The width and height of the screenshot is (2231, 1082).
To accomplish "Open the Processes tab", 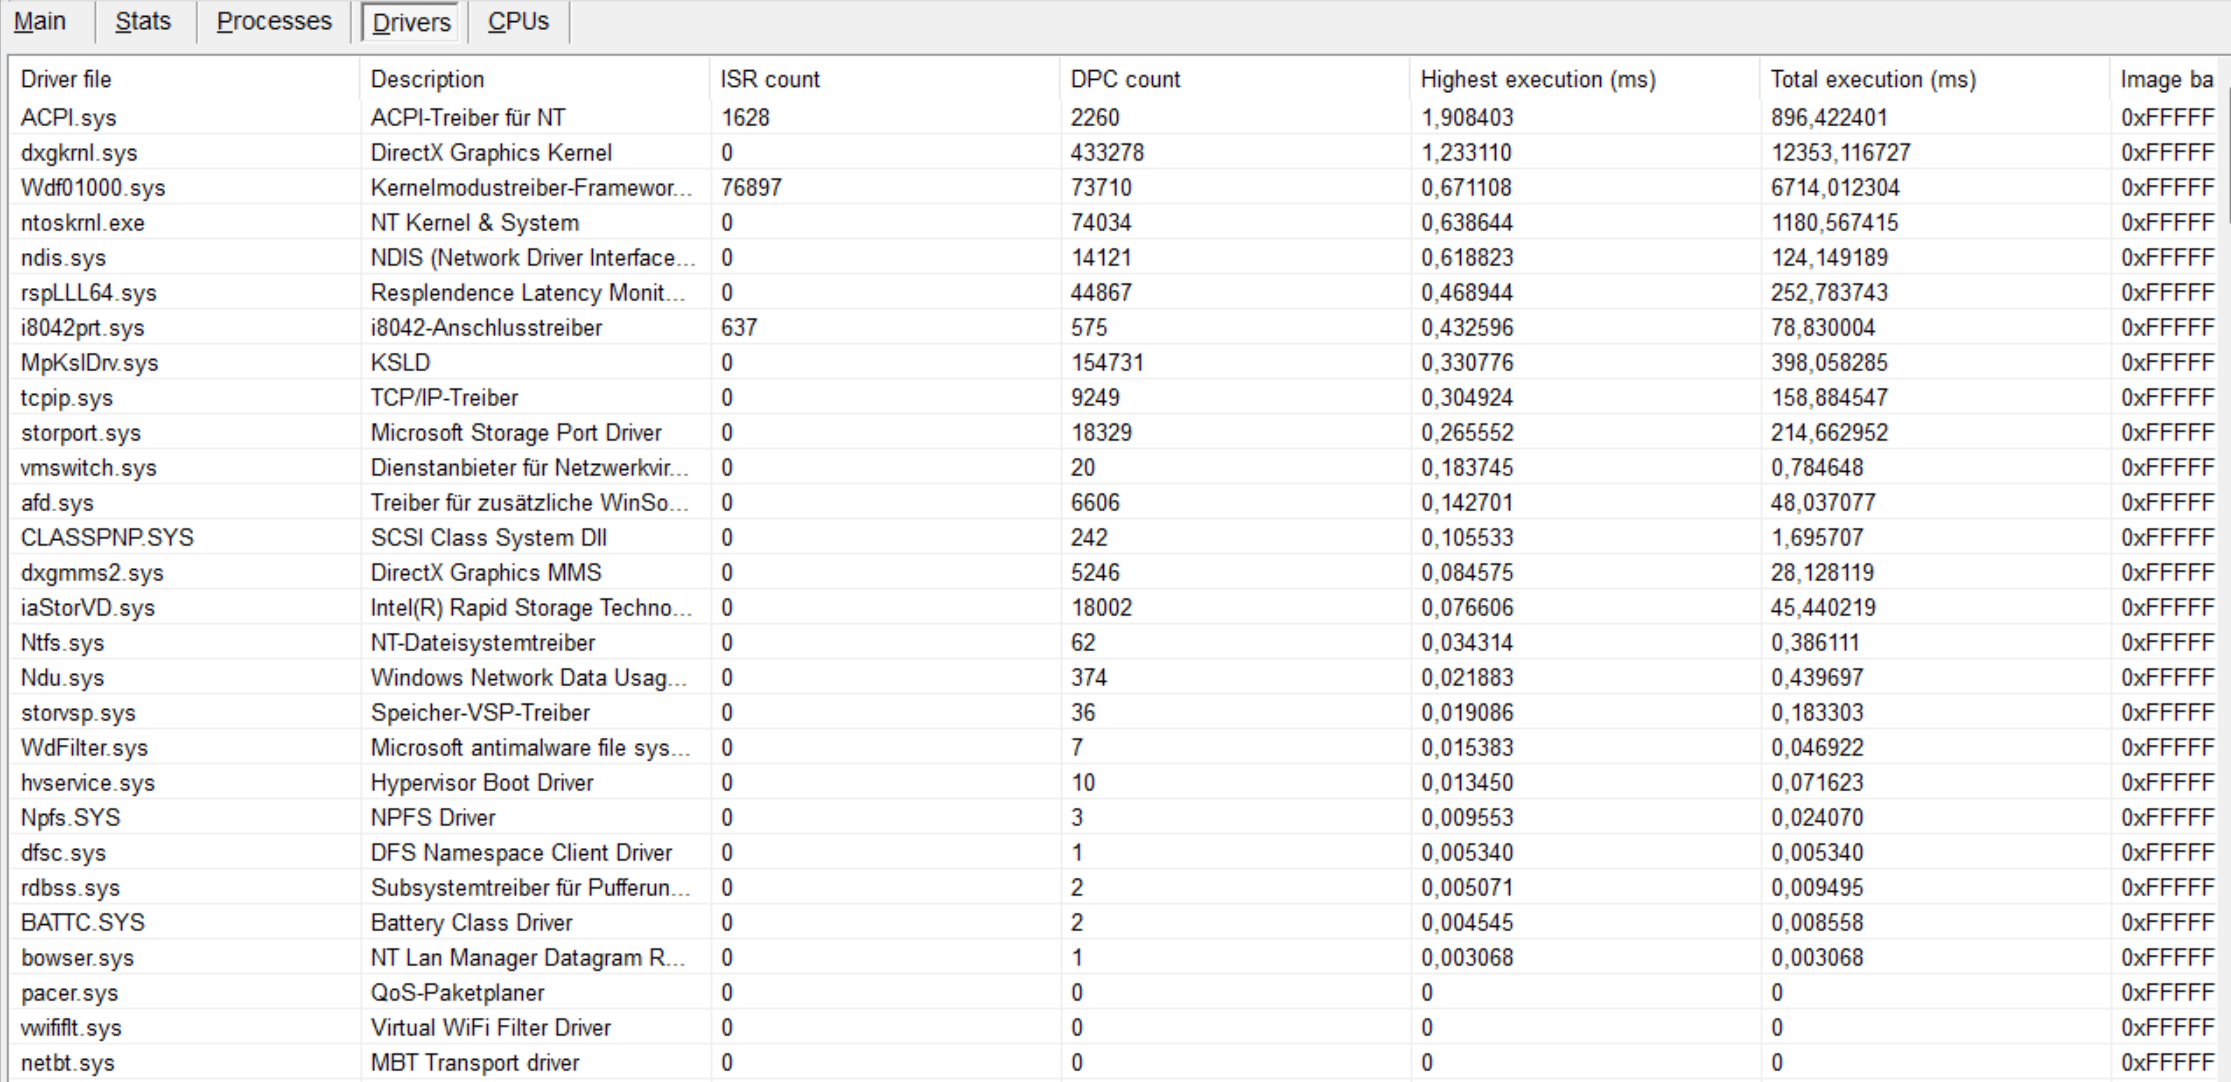I will 274,21.
